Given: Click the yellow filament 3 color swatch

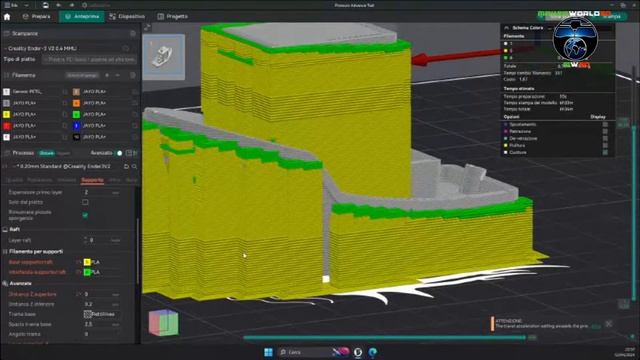Looking at the screenshot, I should click(7, 114).
